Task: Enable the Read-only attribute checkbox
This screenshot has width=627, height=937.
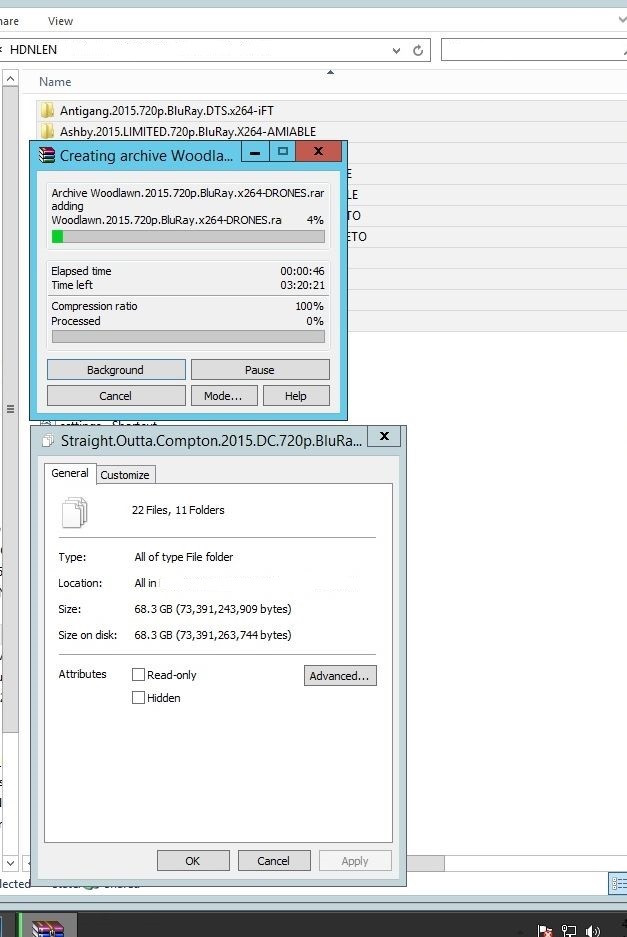Action: tap(138, 675)
